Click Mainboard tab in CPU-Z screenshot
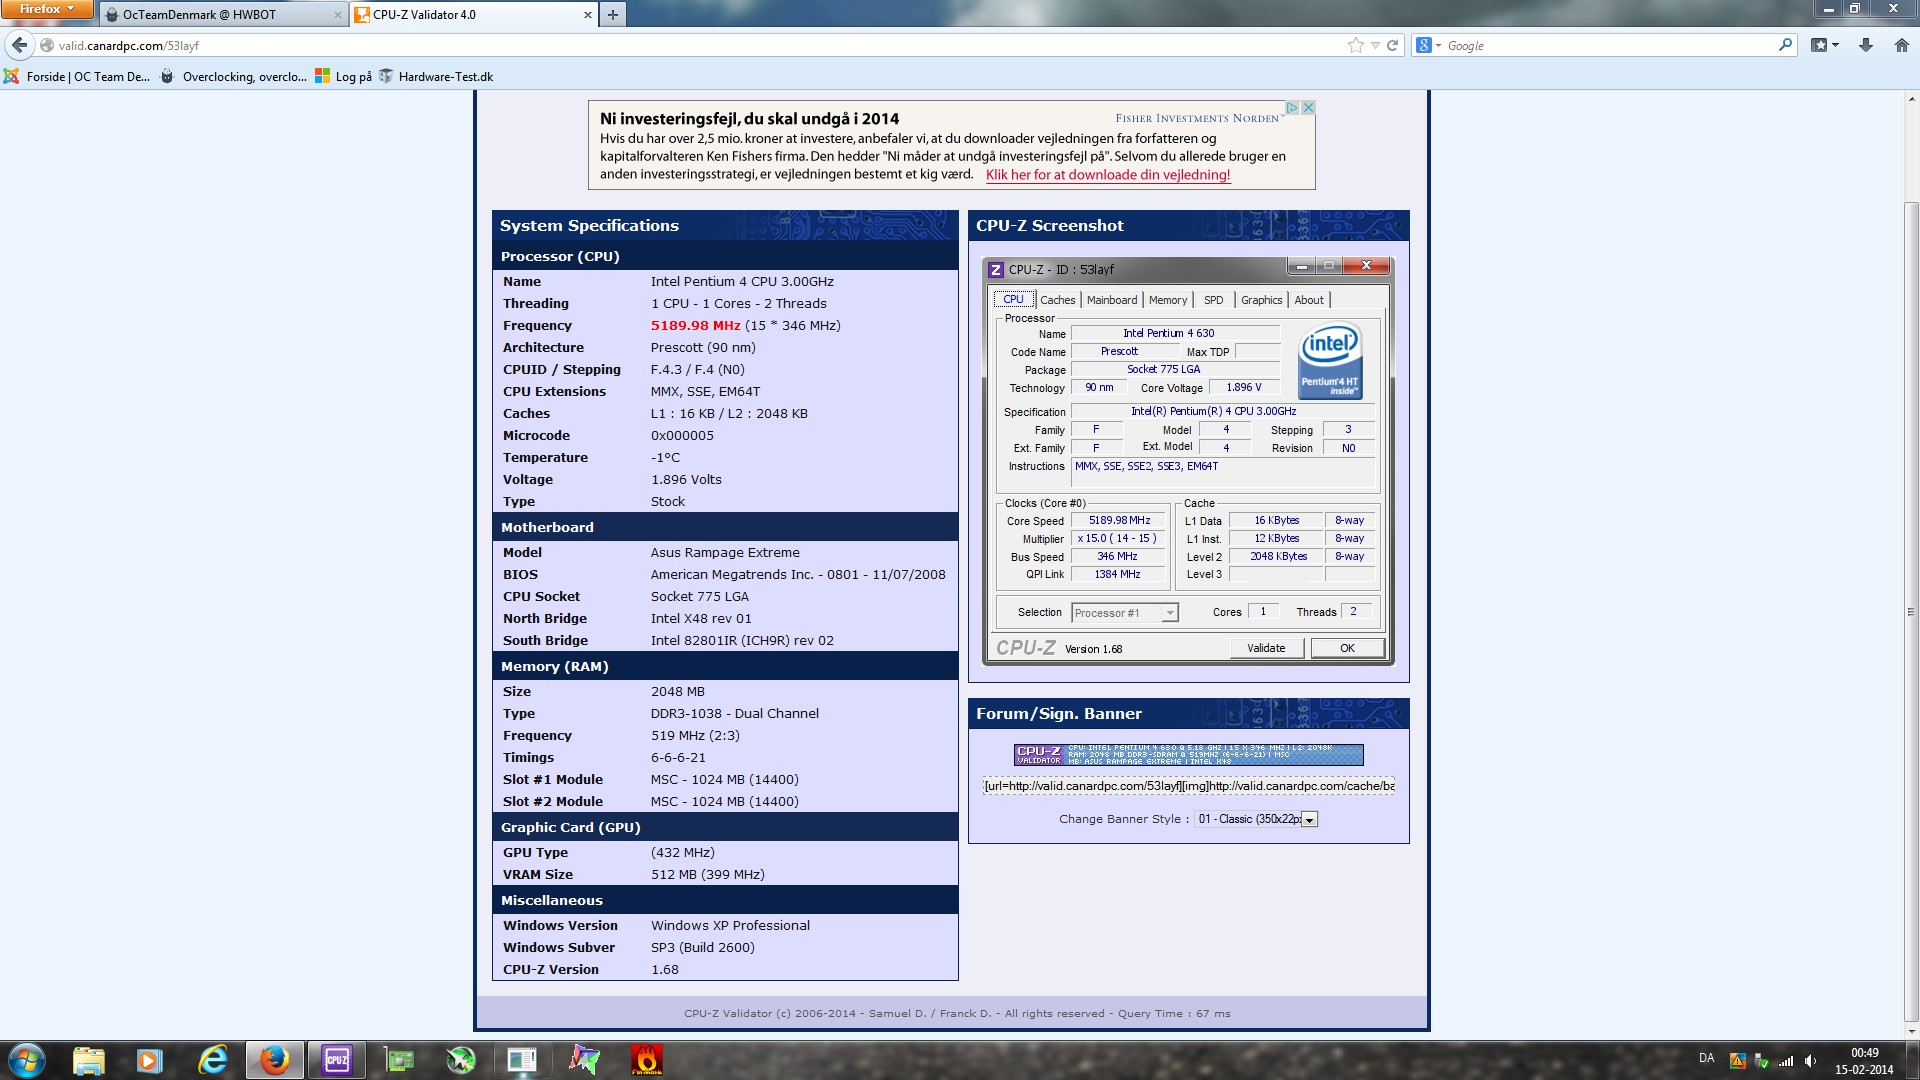Image resolution: width=1920 pixels, height=1080 pixels. click(x=1112, y=300)
